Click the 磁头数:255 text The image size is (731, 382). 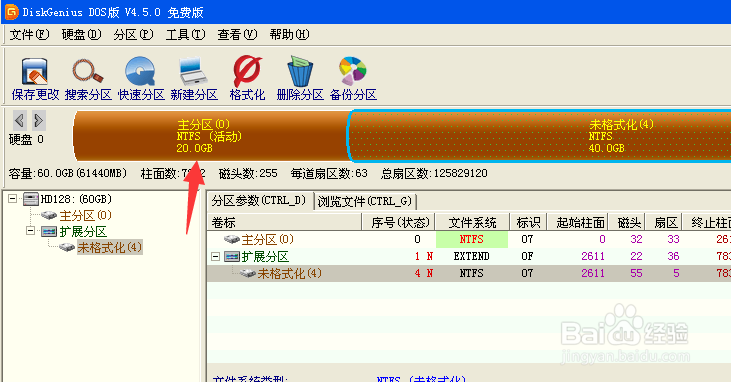(248, 174)
